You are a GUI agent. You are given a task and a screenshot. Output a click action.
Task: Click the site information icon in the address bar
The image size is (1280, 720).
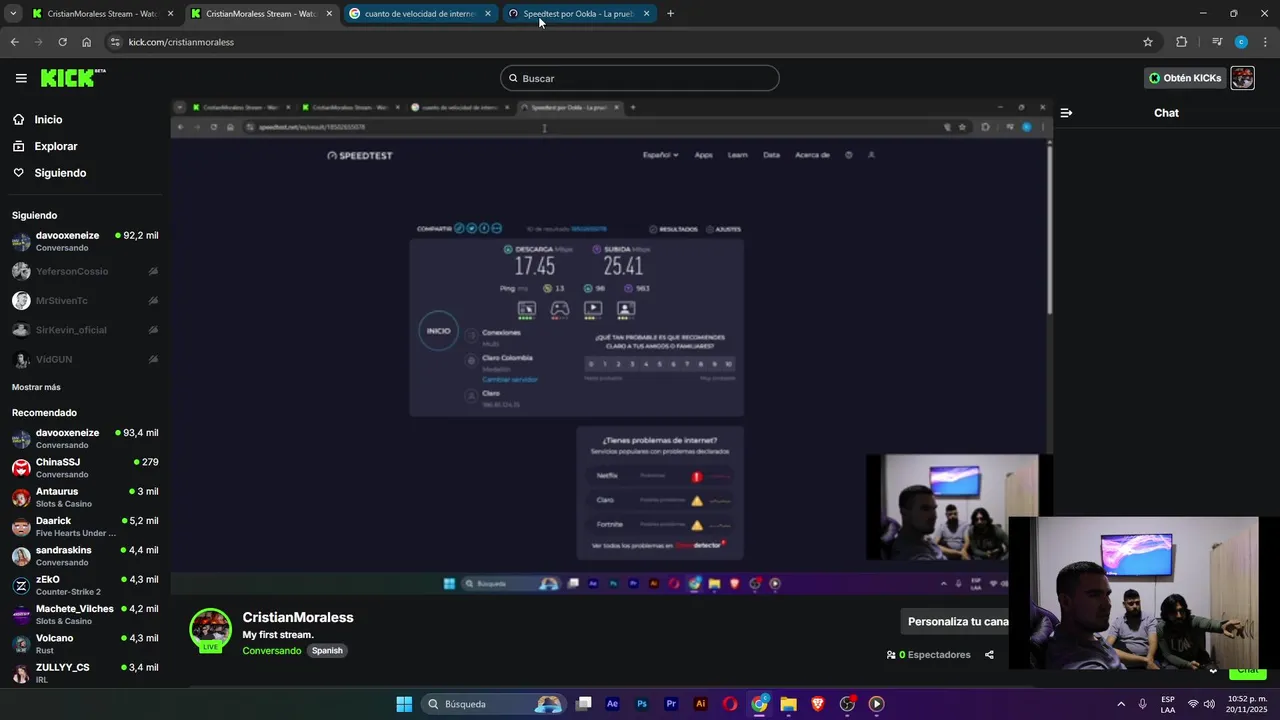click(x=115, y=42)
